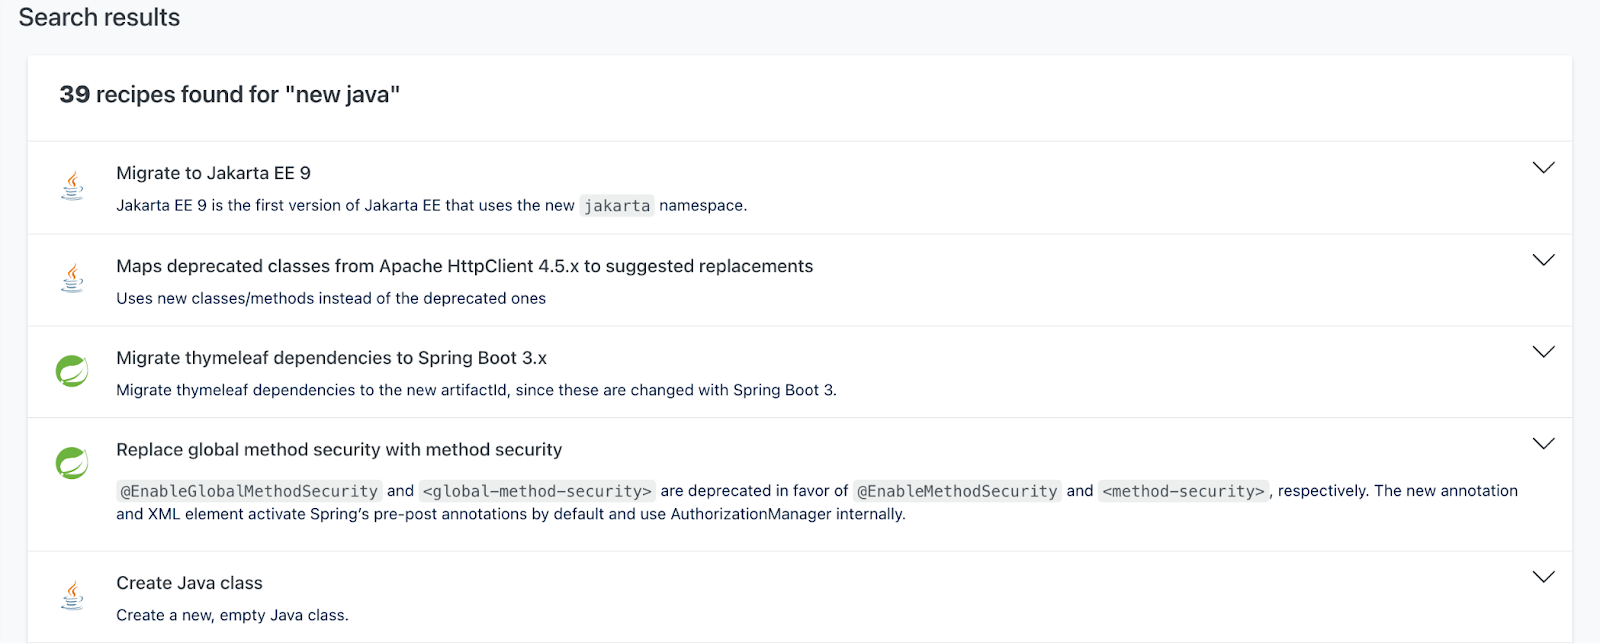Click description Create a new, empty Java class

232,615
